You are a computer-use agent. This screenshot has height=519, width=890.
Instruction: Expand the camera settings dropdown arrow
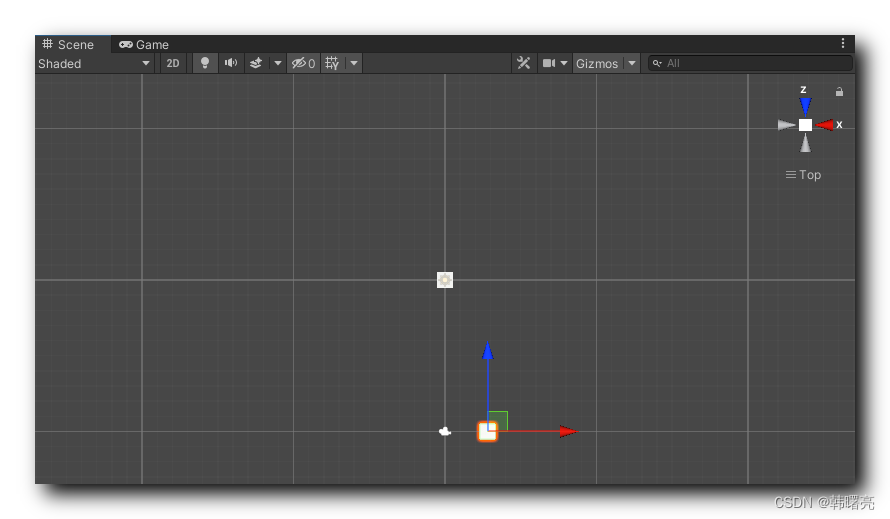tap(564, 63)
